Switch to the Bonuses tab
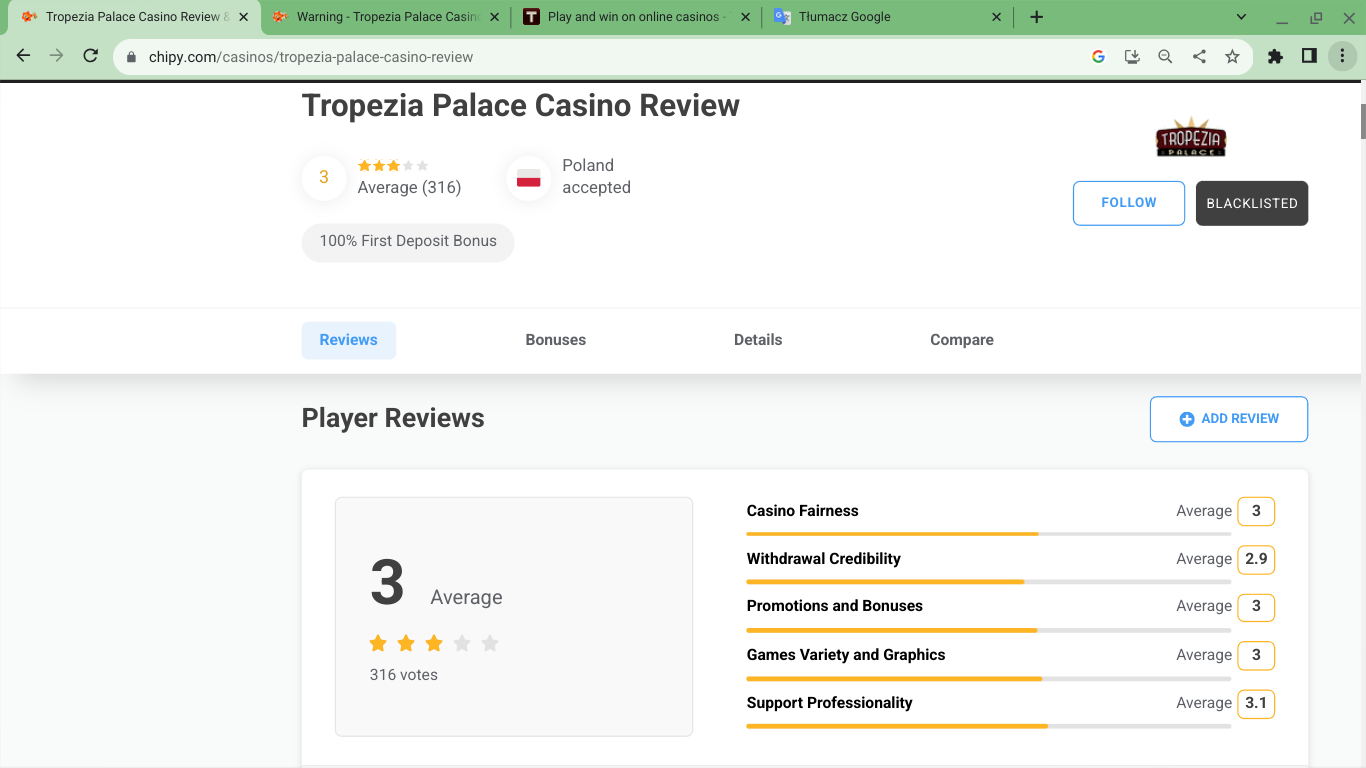Image resolution: width=1366 pixels, height=768 pixels. click(x=555, y=340)
